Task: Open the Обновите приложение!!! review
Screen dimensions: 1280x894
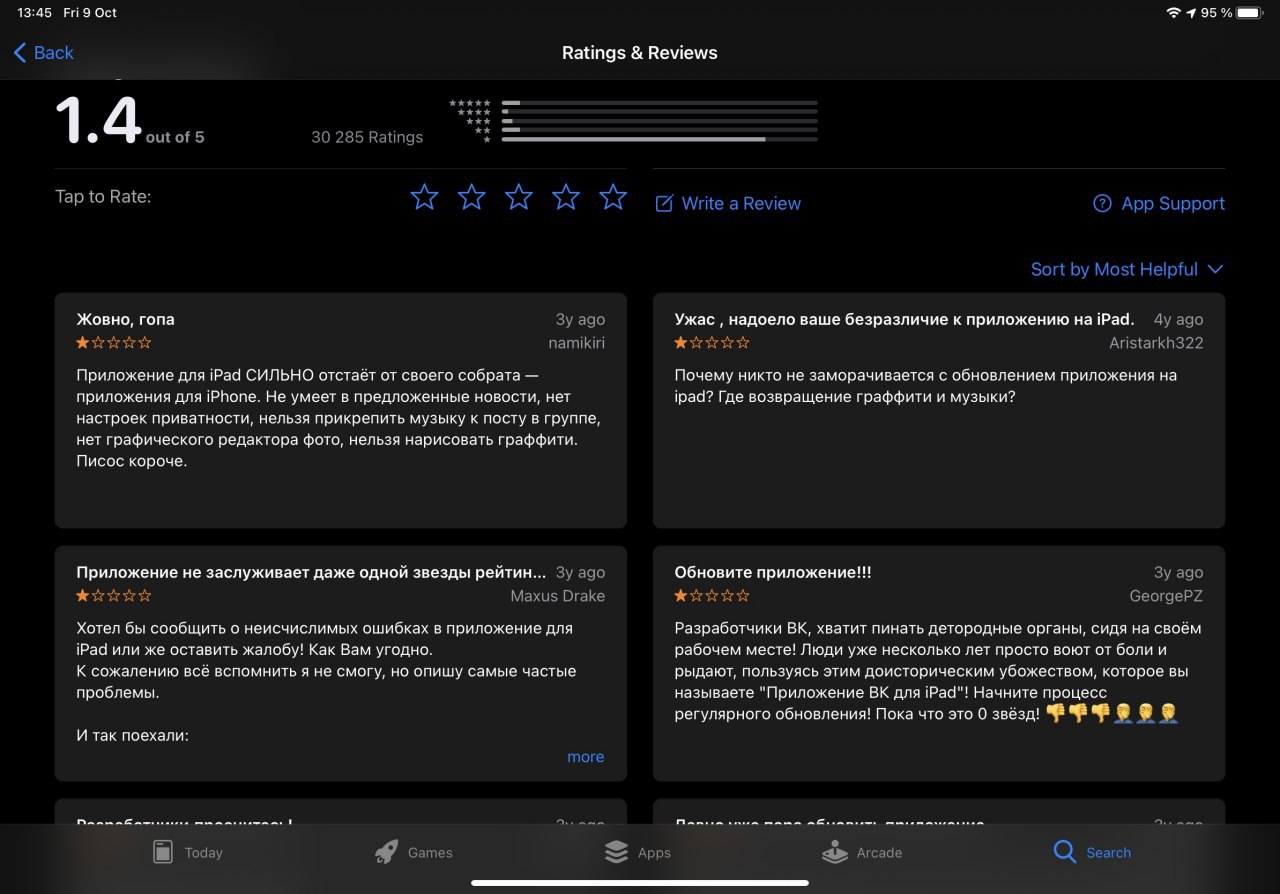Action: pos(939,663)
